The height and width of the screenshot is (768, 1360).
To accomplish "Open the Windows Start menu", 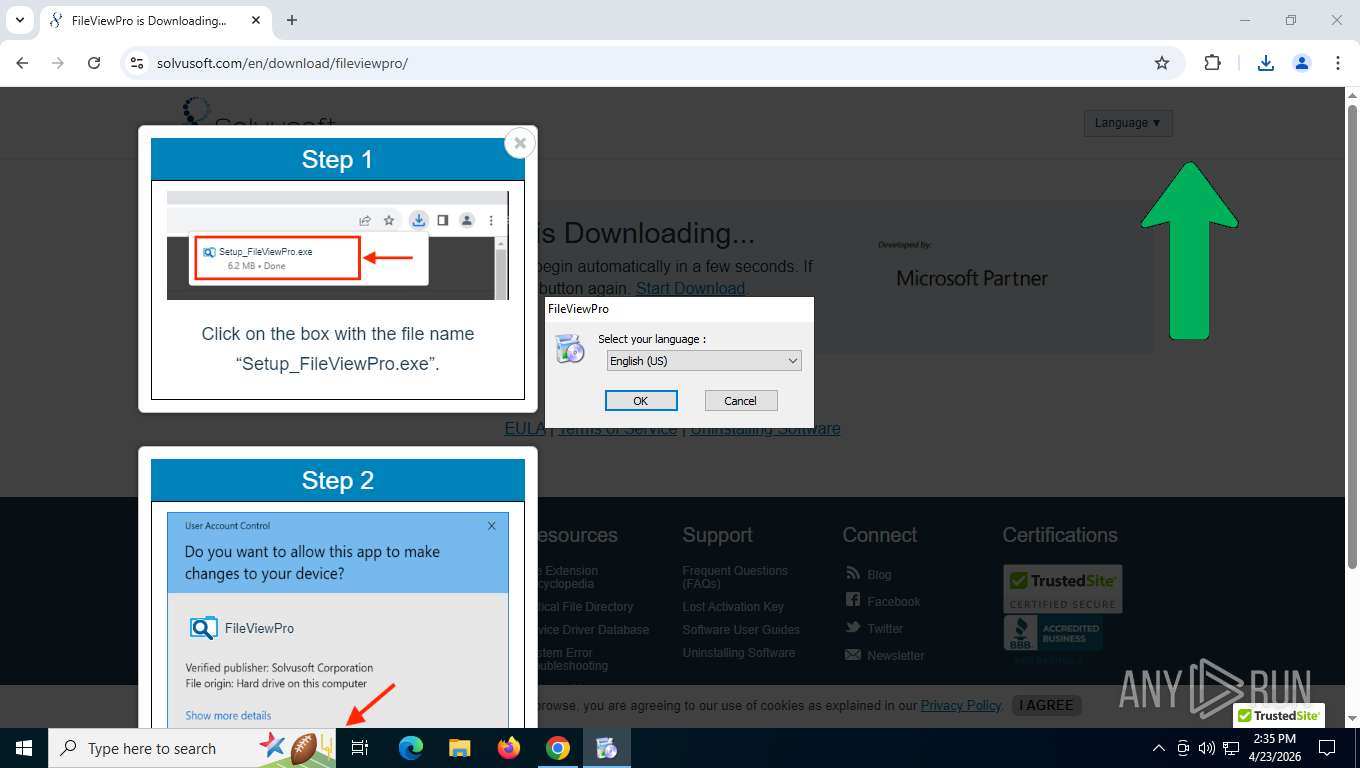I will [x=24, y=748].
